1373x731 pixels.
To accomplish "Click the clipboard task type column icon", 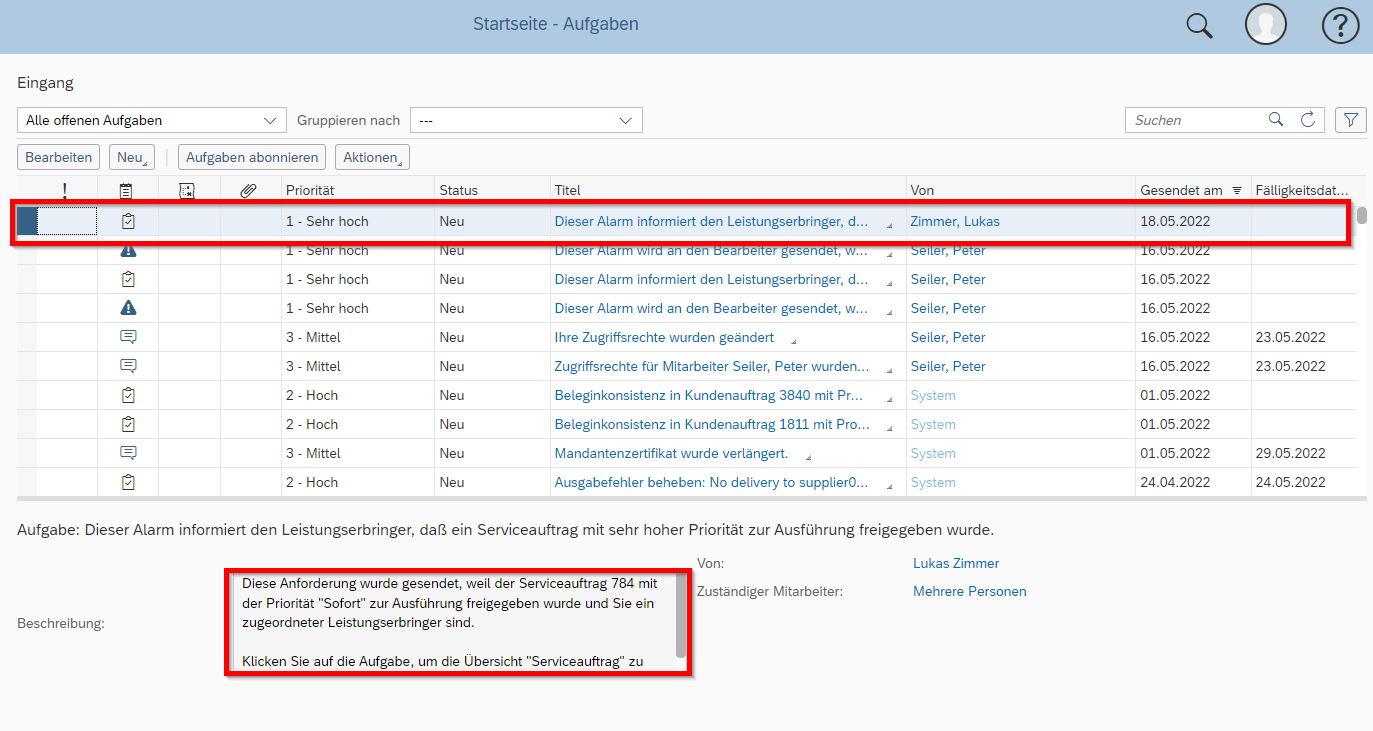I will tap(126, 190).
